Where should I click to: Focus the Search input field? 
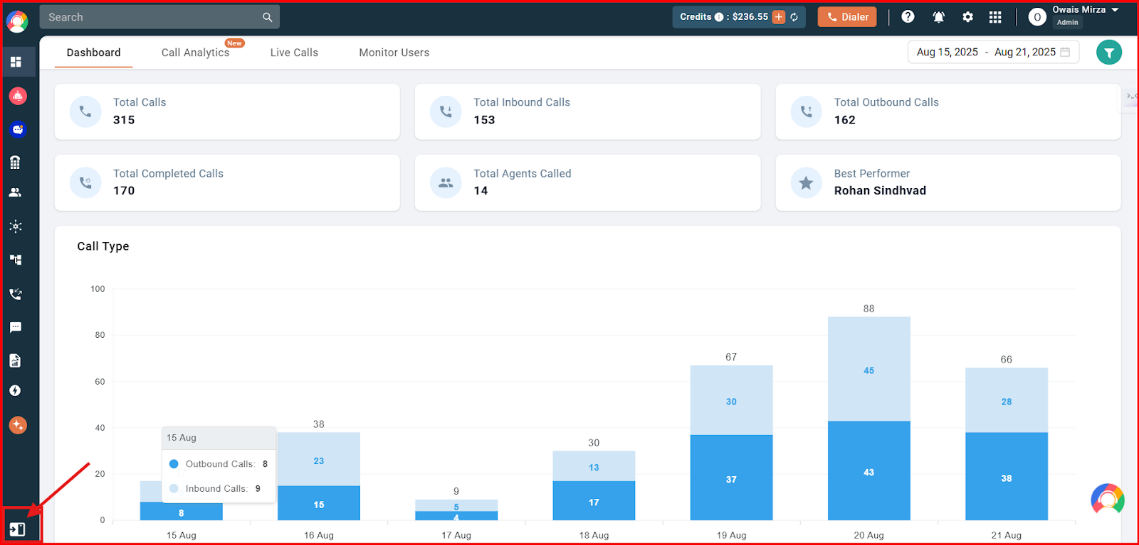point(160,17)
